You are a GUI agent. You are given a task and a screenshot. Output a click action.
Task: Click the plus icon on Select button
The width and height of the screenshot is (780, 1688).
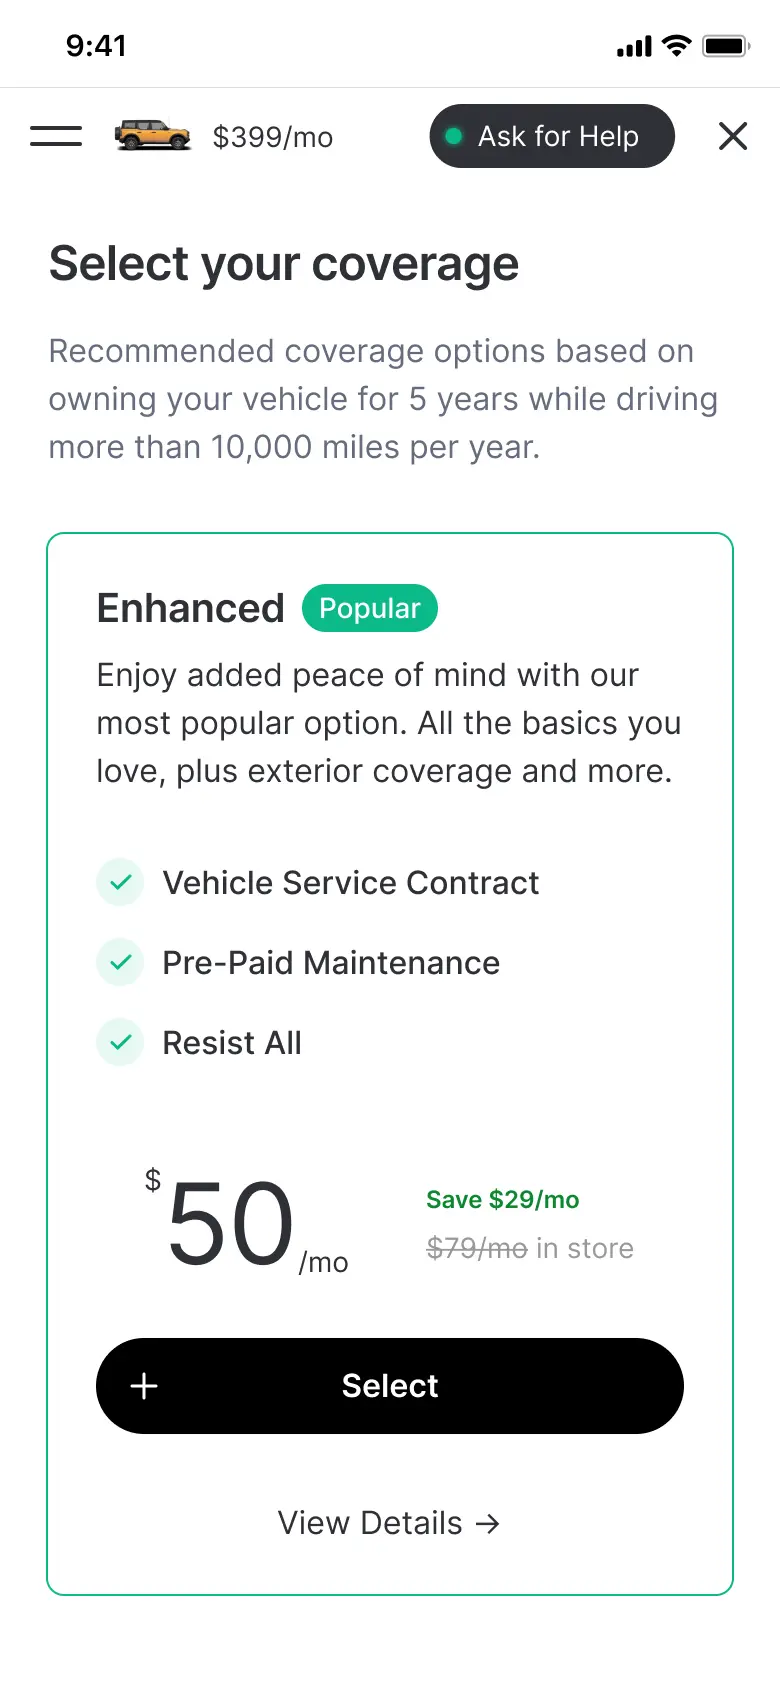click(144, 1386)
